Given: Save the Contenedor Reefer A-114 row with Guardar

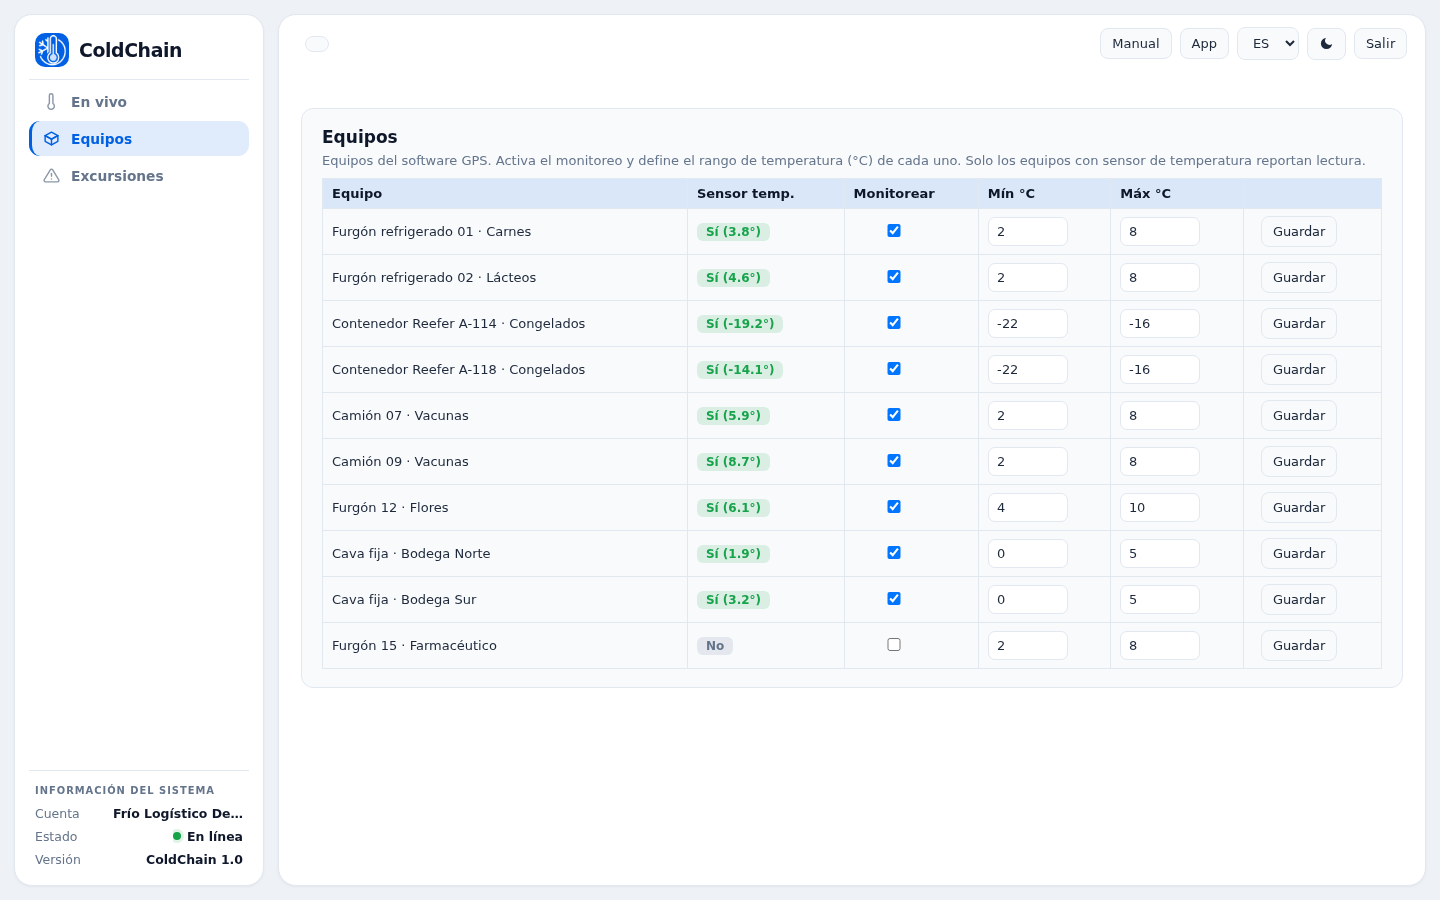Looking at the screenshot, I should [x=1299, y=324].
